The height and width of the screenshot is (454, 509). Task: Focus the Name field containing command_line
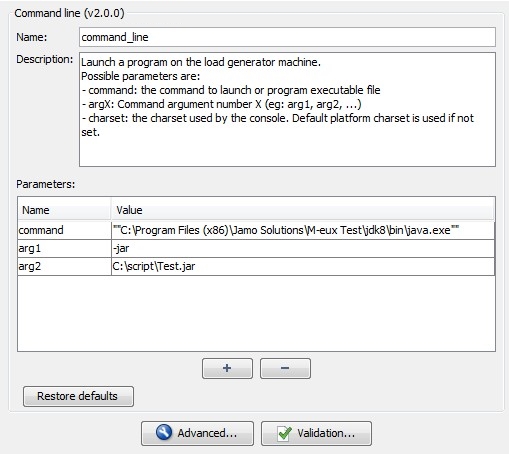[287, 37]
